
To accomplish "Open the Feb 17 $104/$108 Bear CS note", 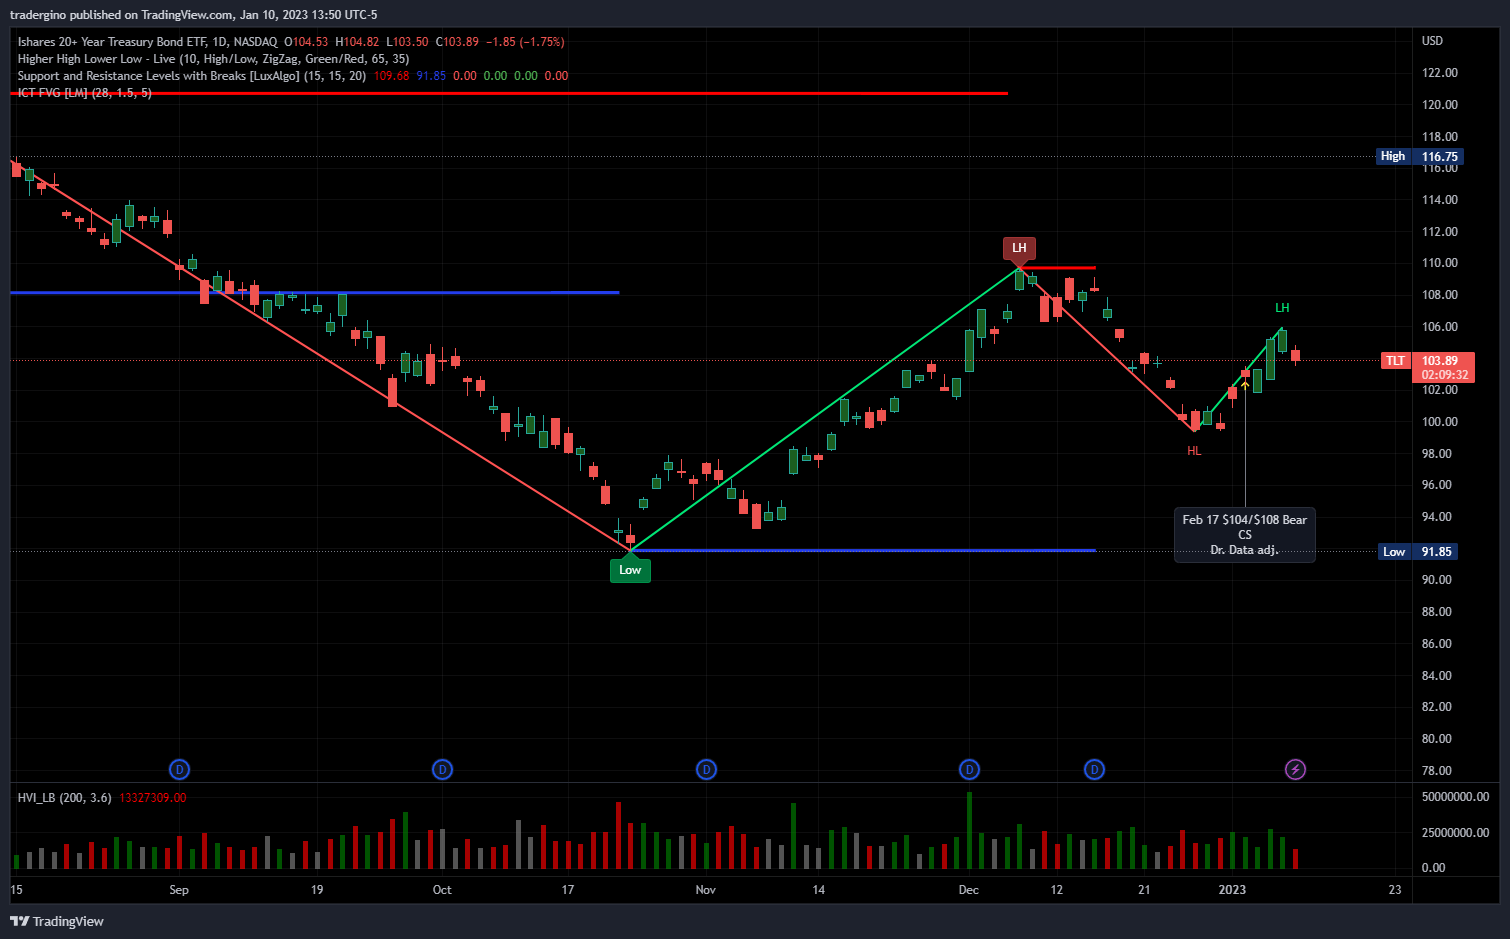I will (x=1245, y=535).
